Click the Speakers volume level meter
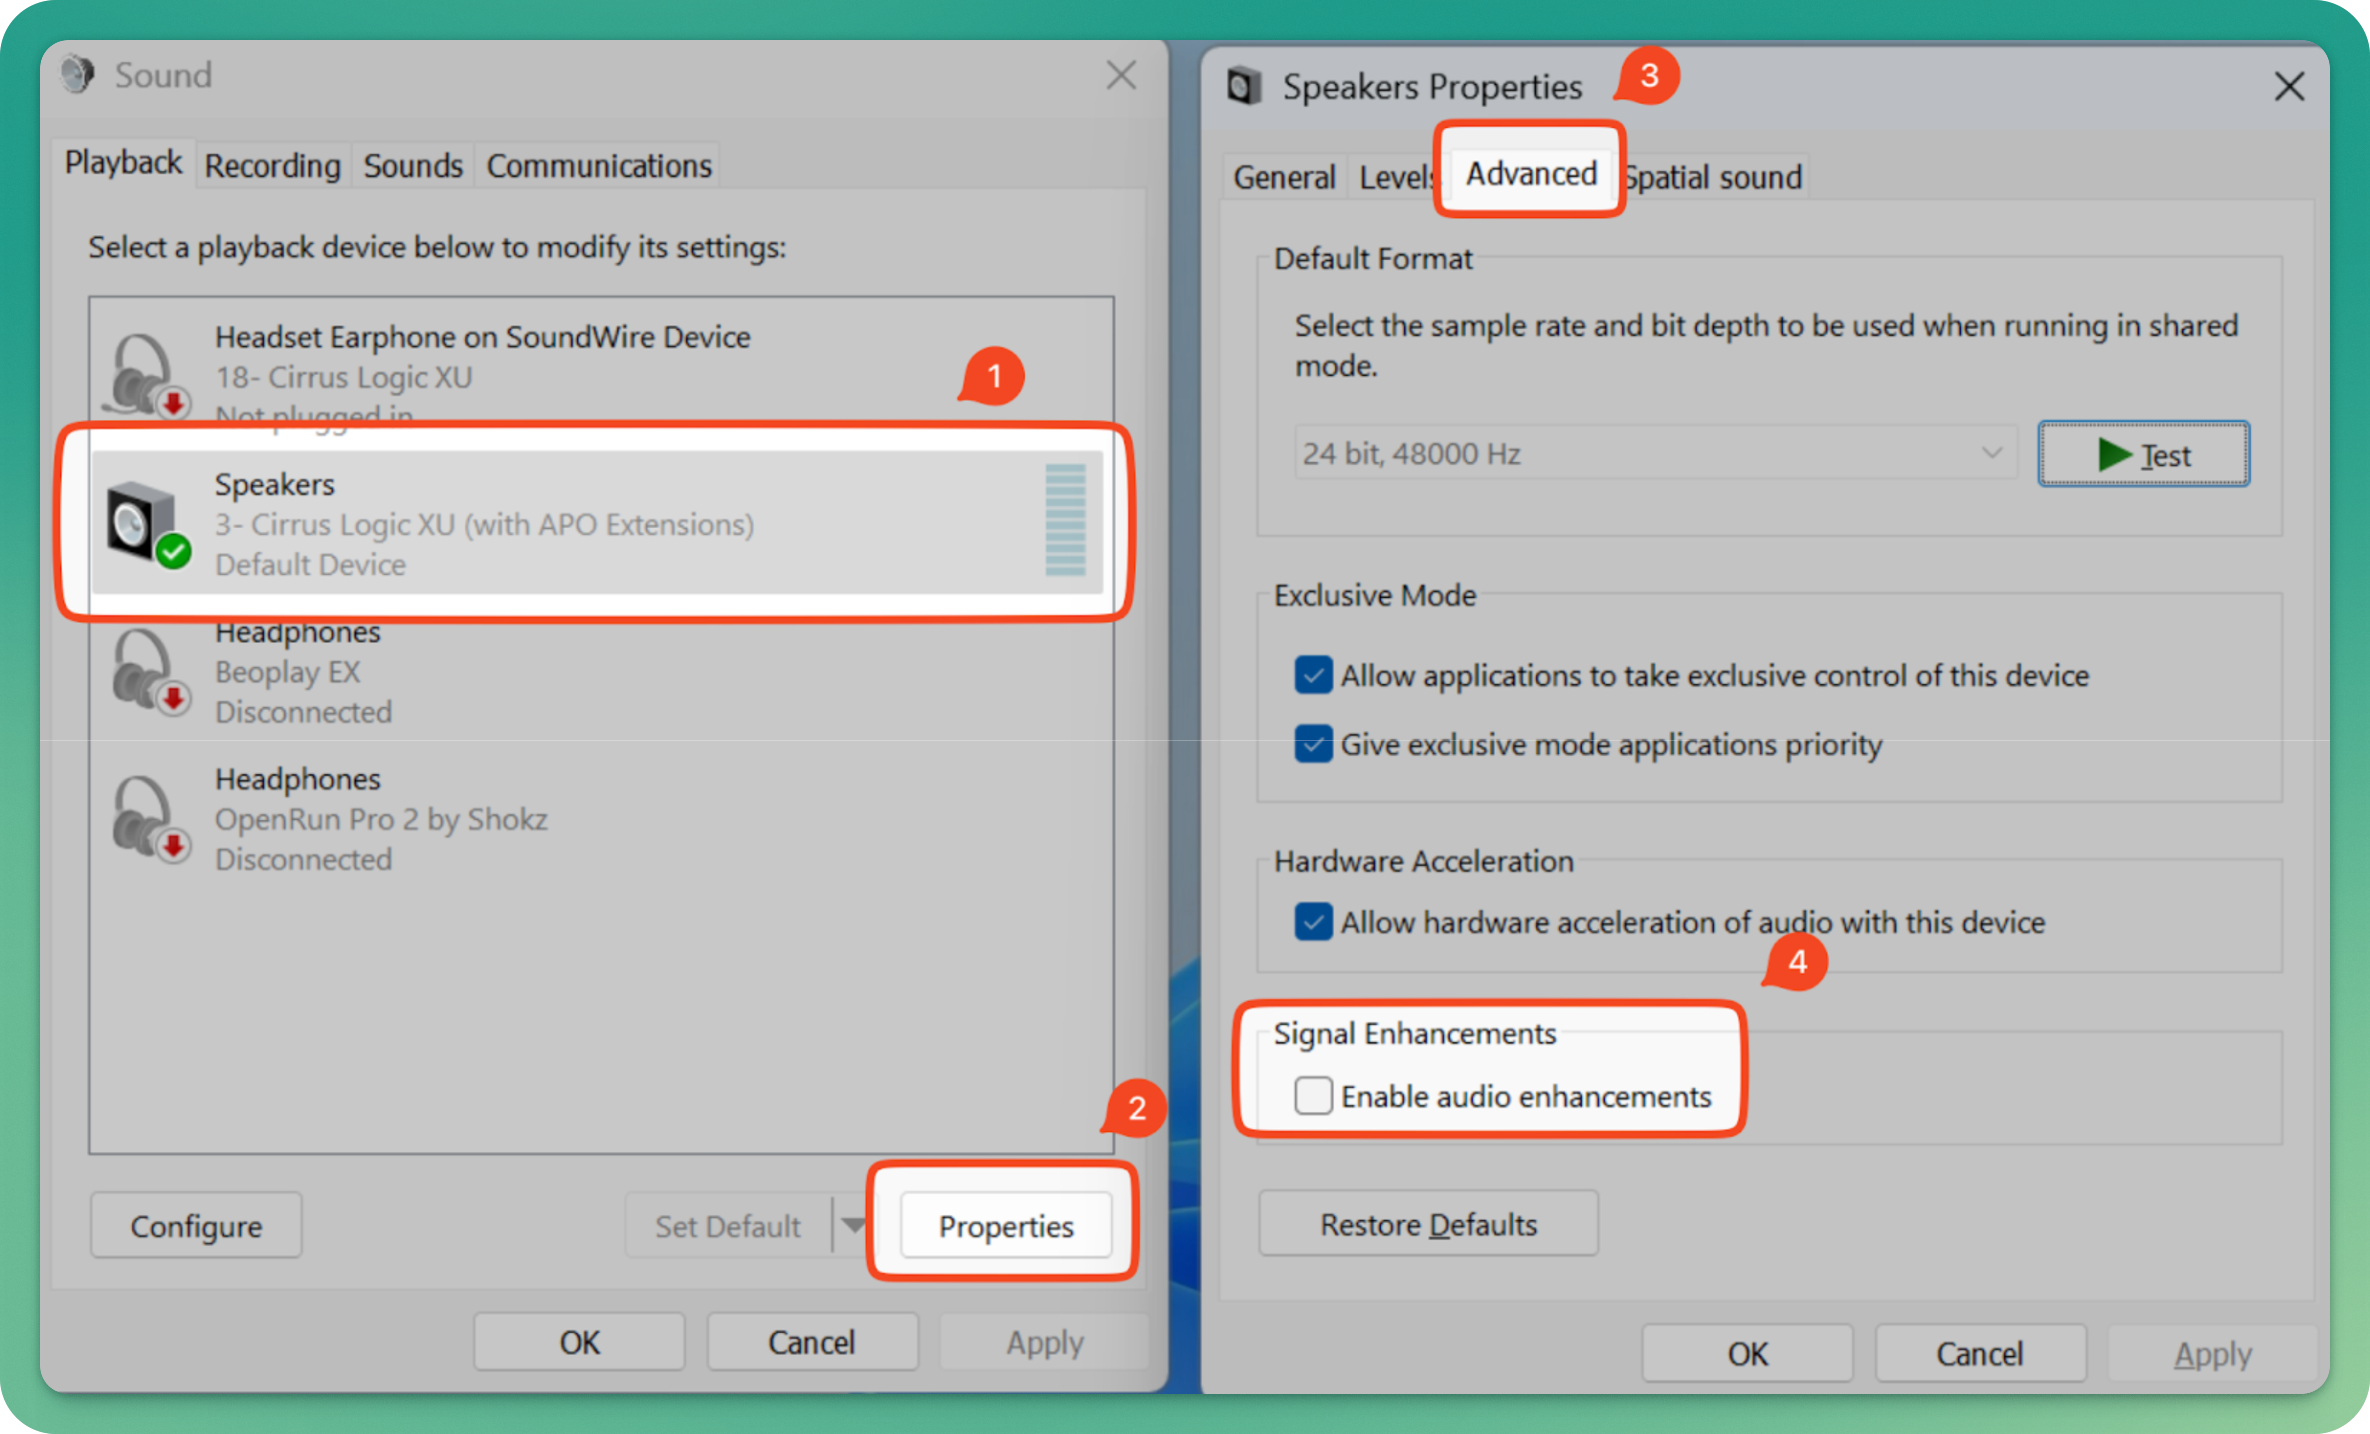Viewport: 2370px width, 1434px height. pos(1065,520)
